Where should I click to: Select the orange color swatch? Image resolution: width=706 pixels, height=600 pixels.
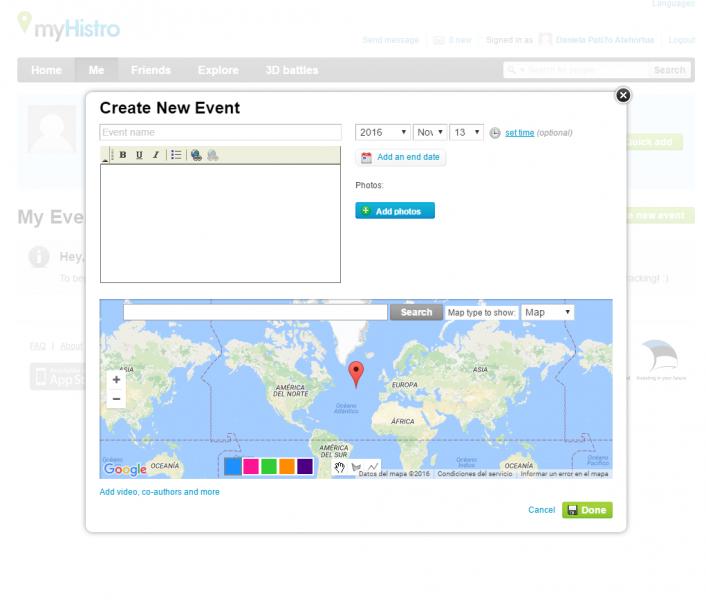pyautogui.click(x=287, y=466)
